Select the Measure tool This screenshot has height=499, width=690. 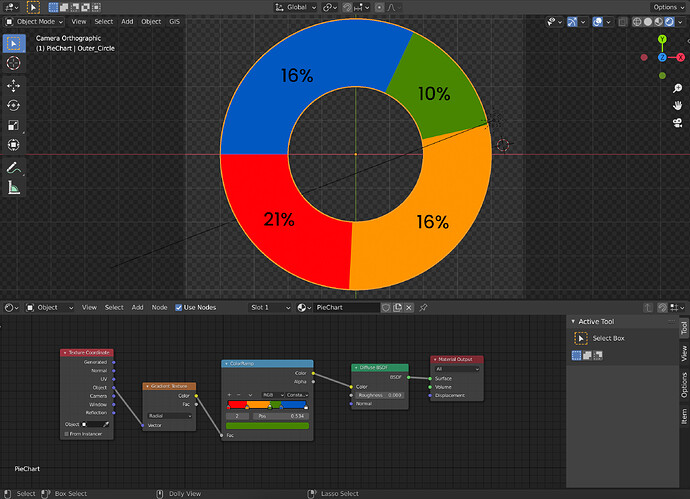(x=14, y=188)
